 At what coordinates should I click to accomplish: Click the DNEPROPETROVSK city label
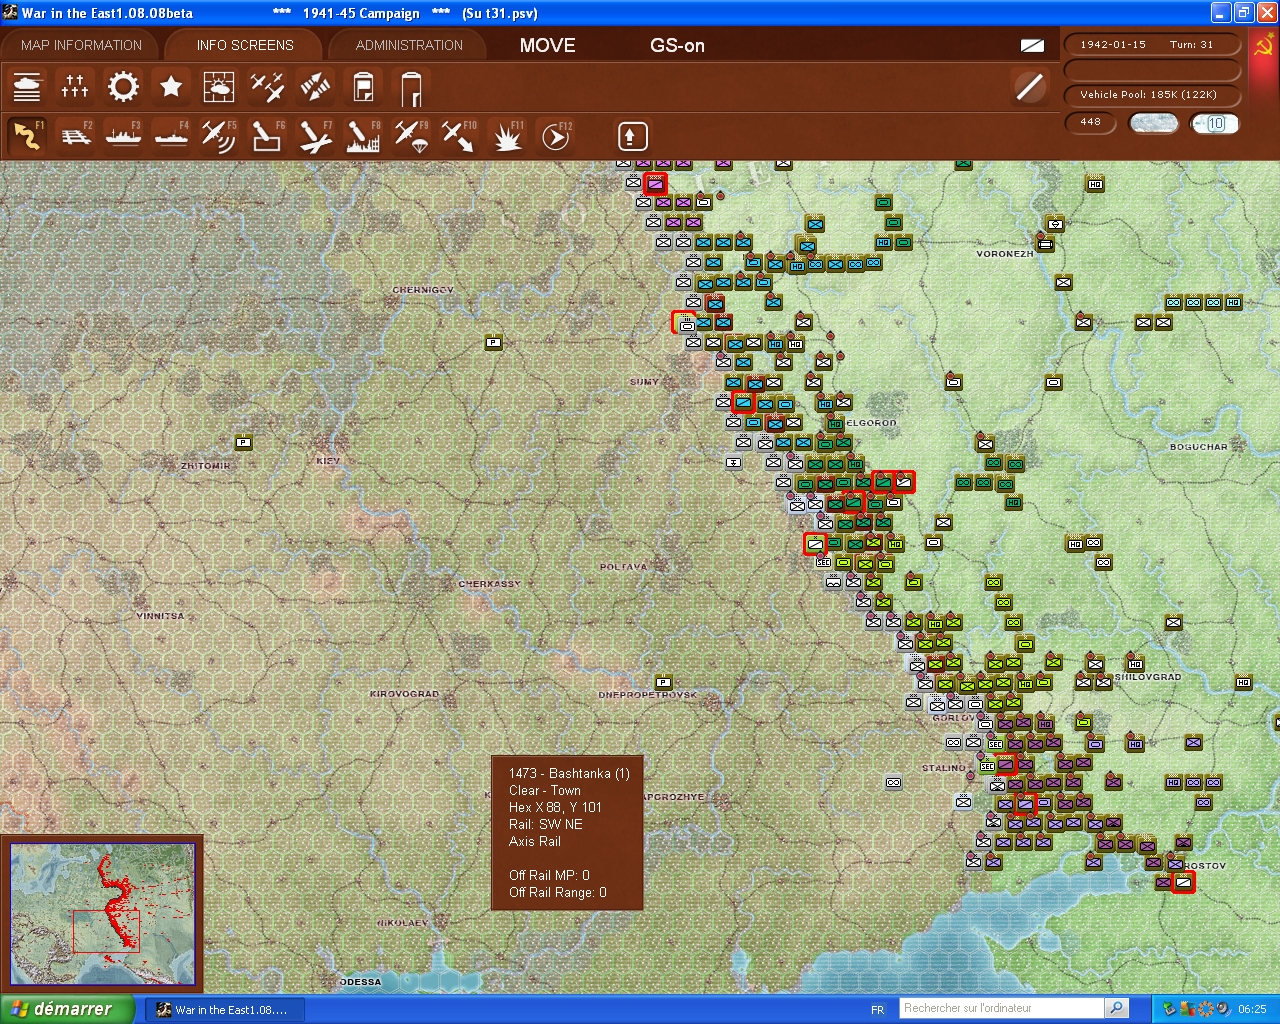pyautogui.click(x=647, y=694)
